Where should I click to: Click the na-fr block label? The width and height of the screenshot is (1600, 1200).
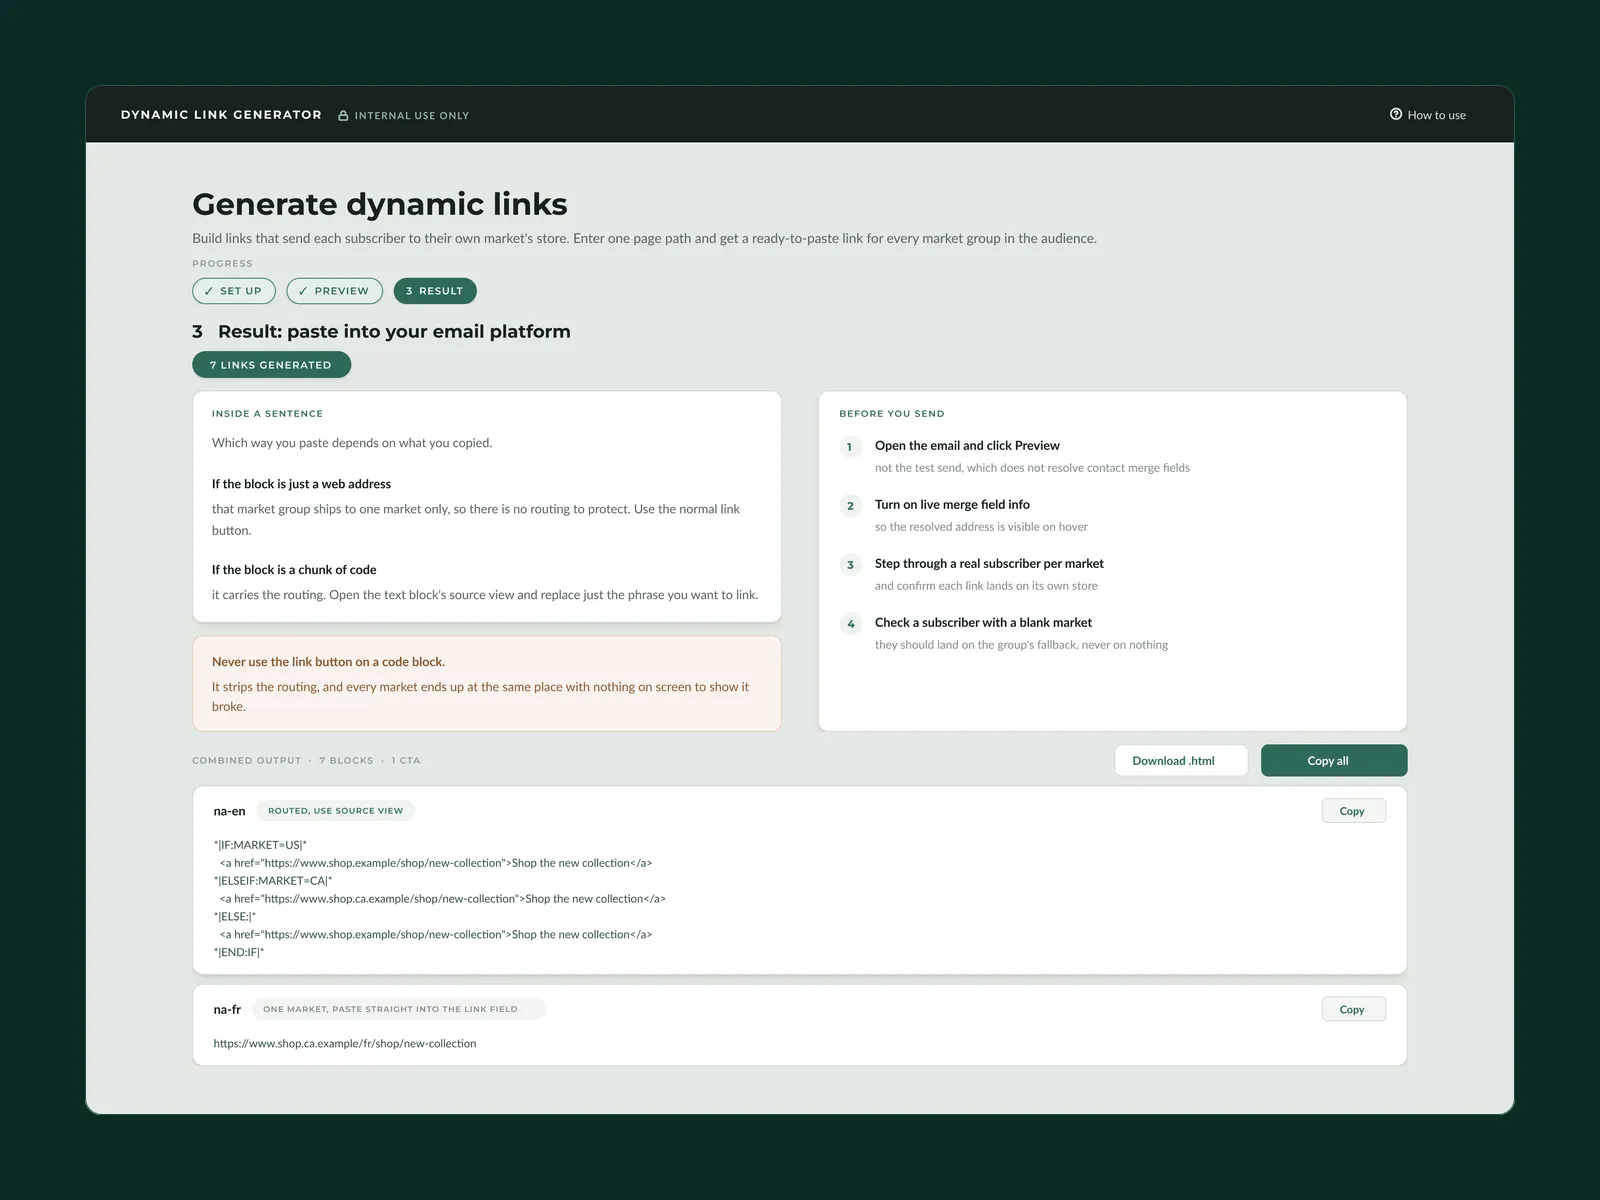[227, 1009]
